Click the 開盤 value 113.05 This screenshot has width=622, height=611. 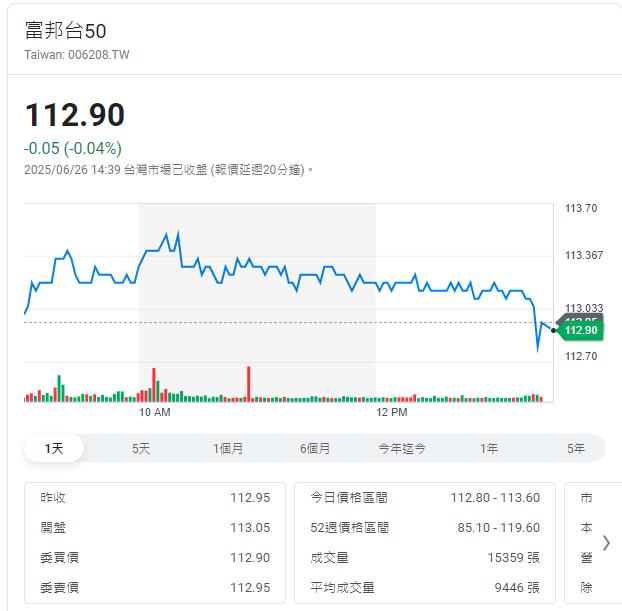point(250,528)
